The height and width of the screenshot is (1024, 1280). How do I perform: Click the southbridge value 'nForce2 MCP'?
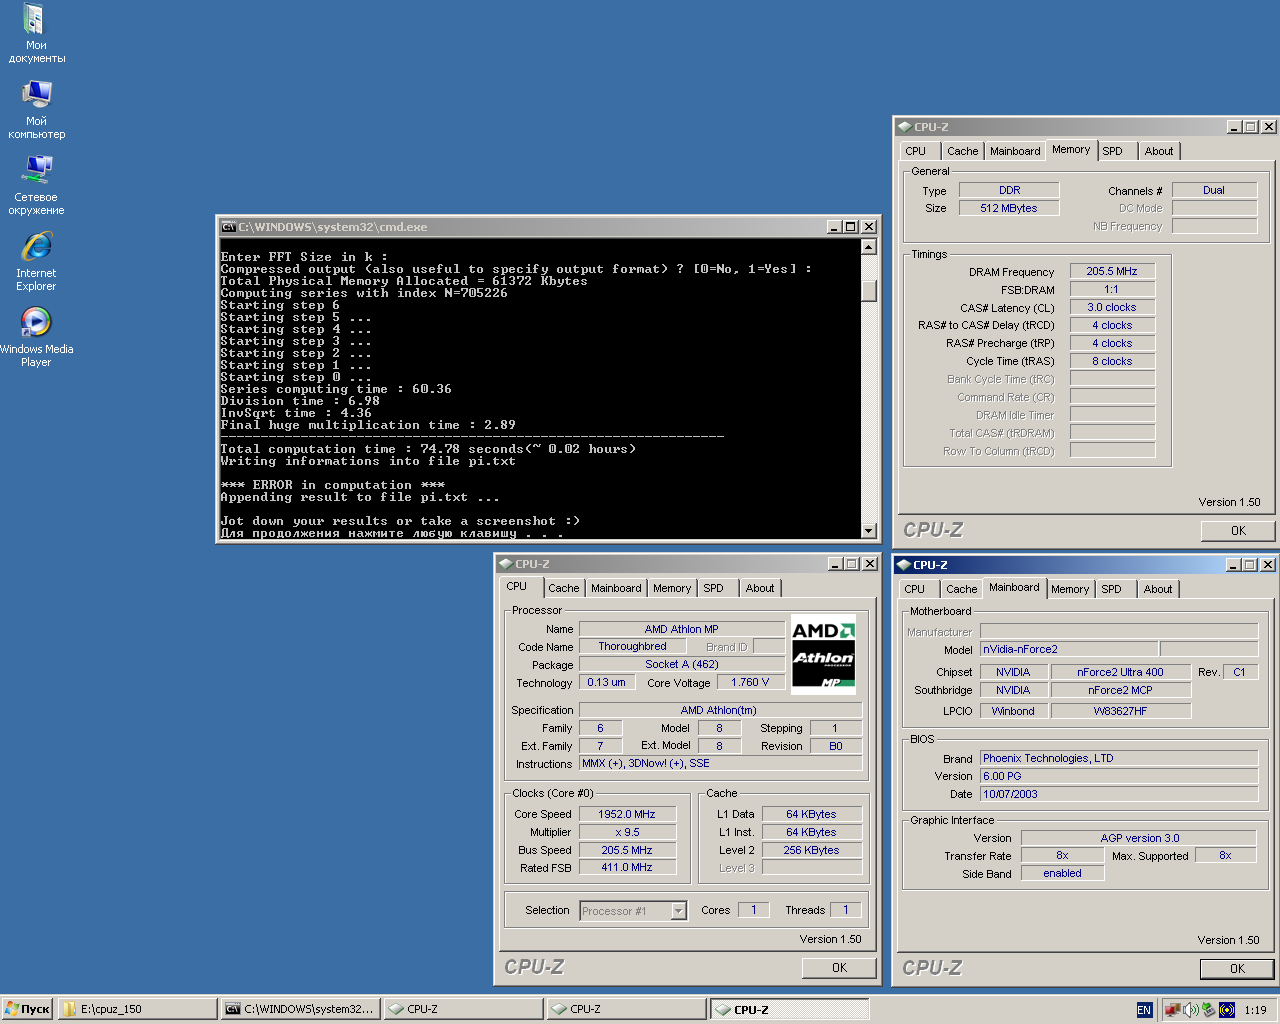pos(1120,690)
